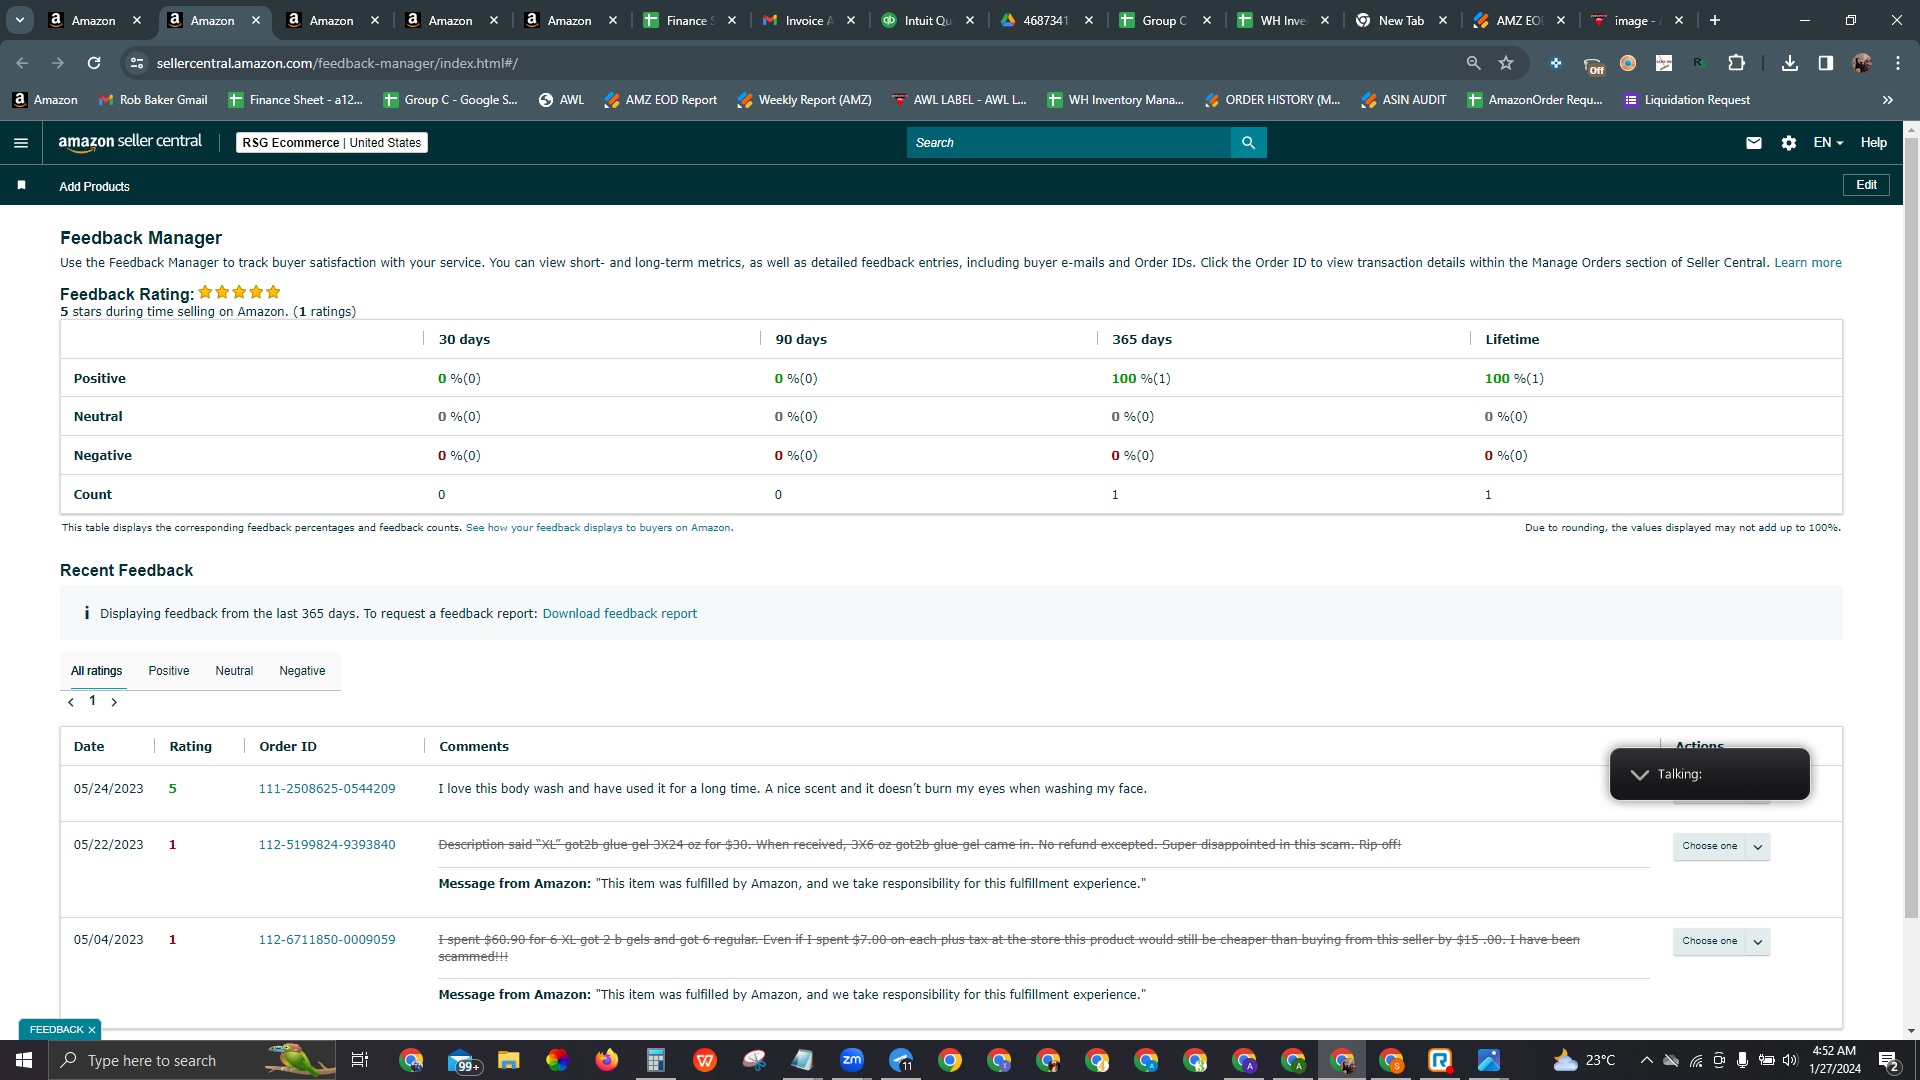Open the Chrome three-dot menu
The height and width of the screenshot is (1080, 1920).
pos(1898,63)
